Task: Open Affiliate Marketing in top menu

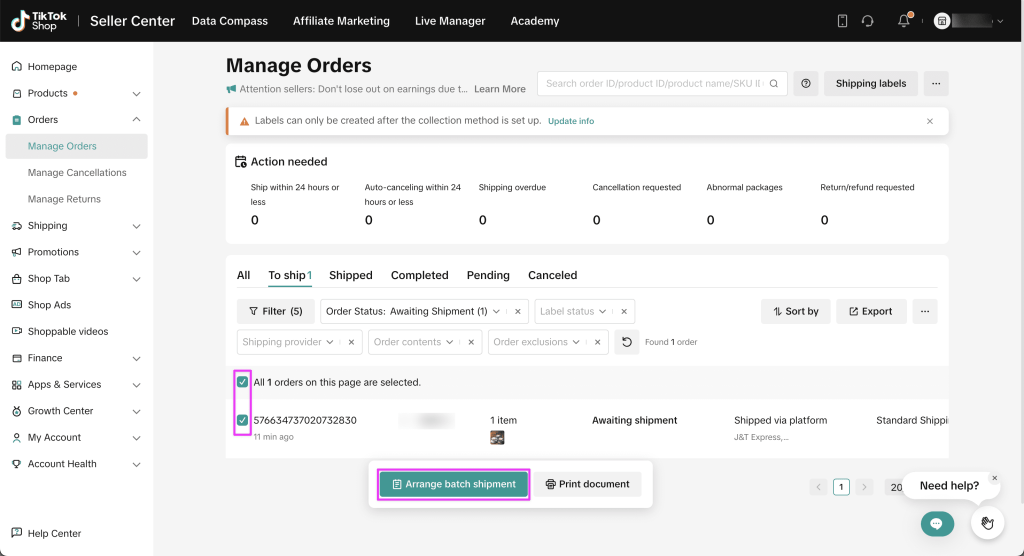Action: pos(341,21)
